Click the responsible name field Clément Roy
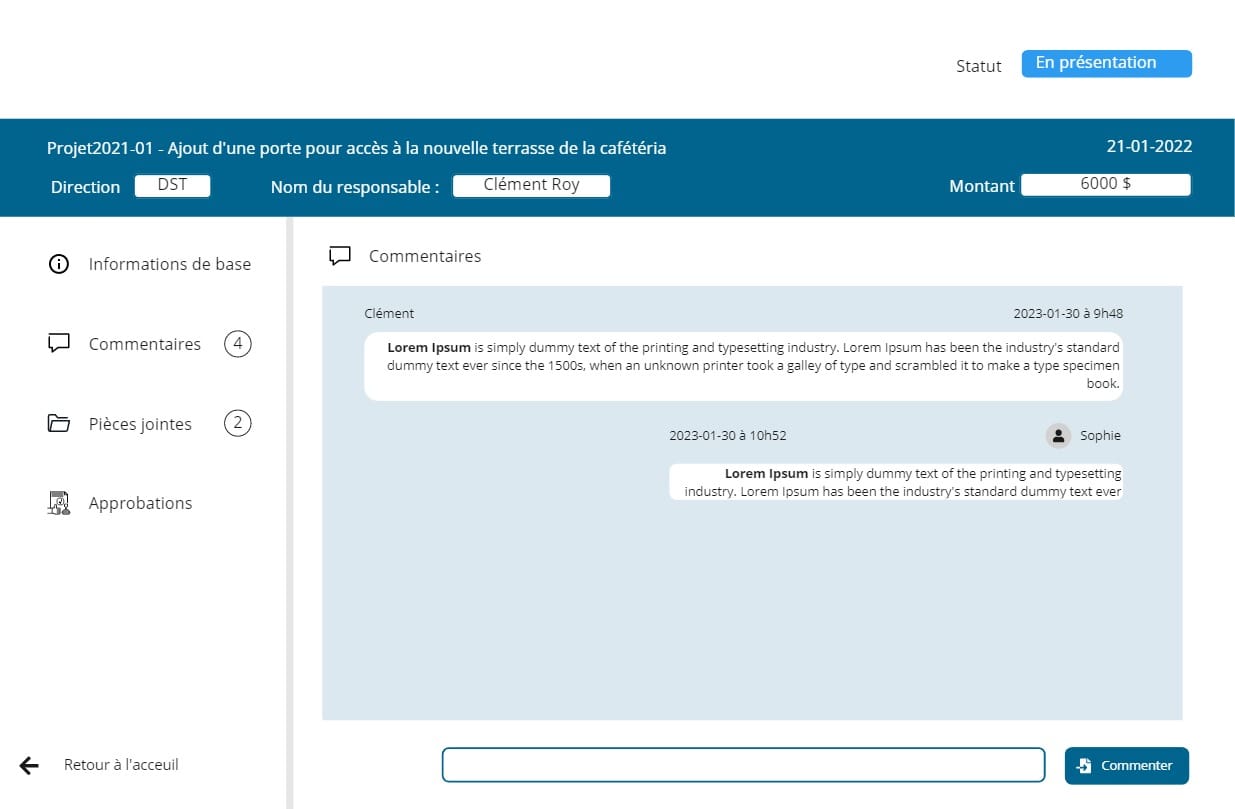The width and height of the screenshot is (1235, 809). click(x=531, y=186)
